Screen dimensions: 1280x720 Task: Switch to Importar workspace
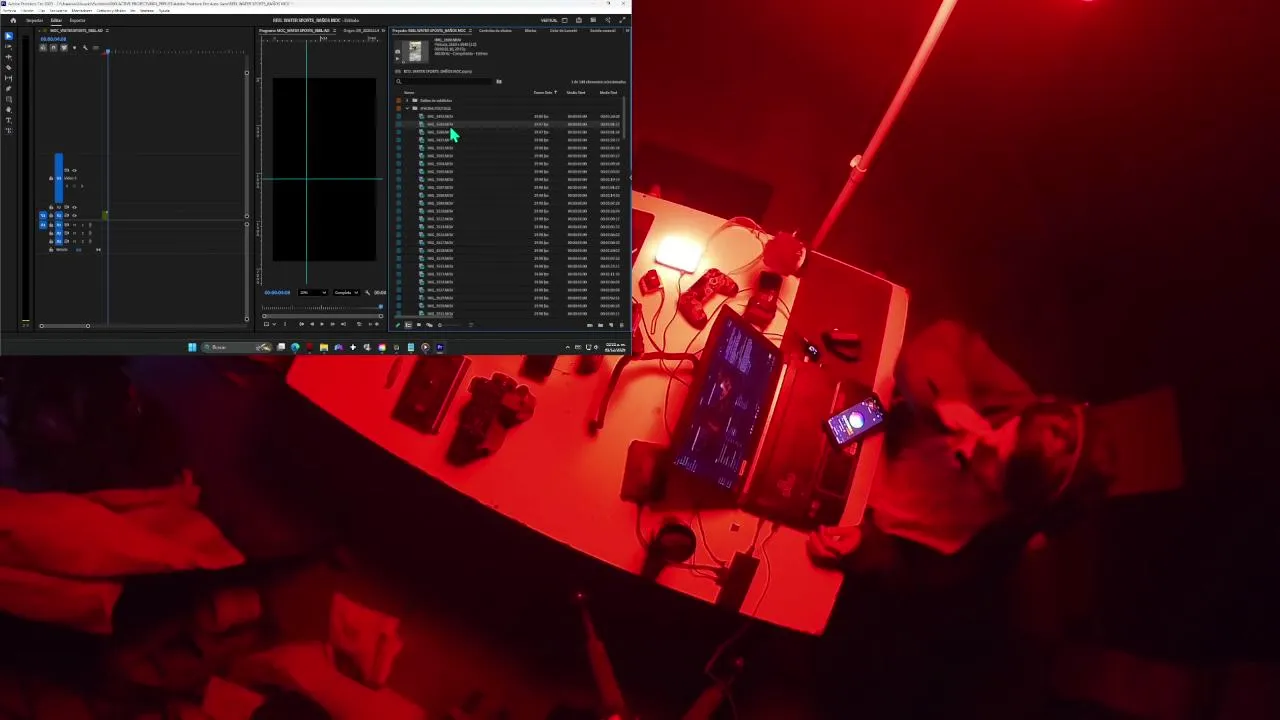(34, 20)
